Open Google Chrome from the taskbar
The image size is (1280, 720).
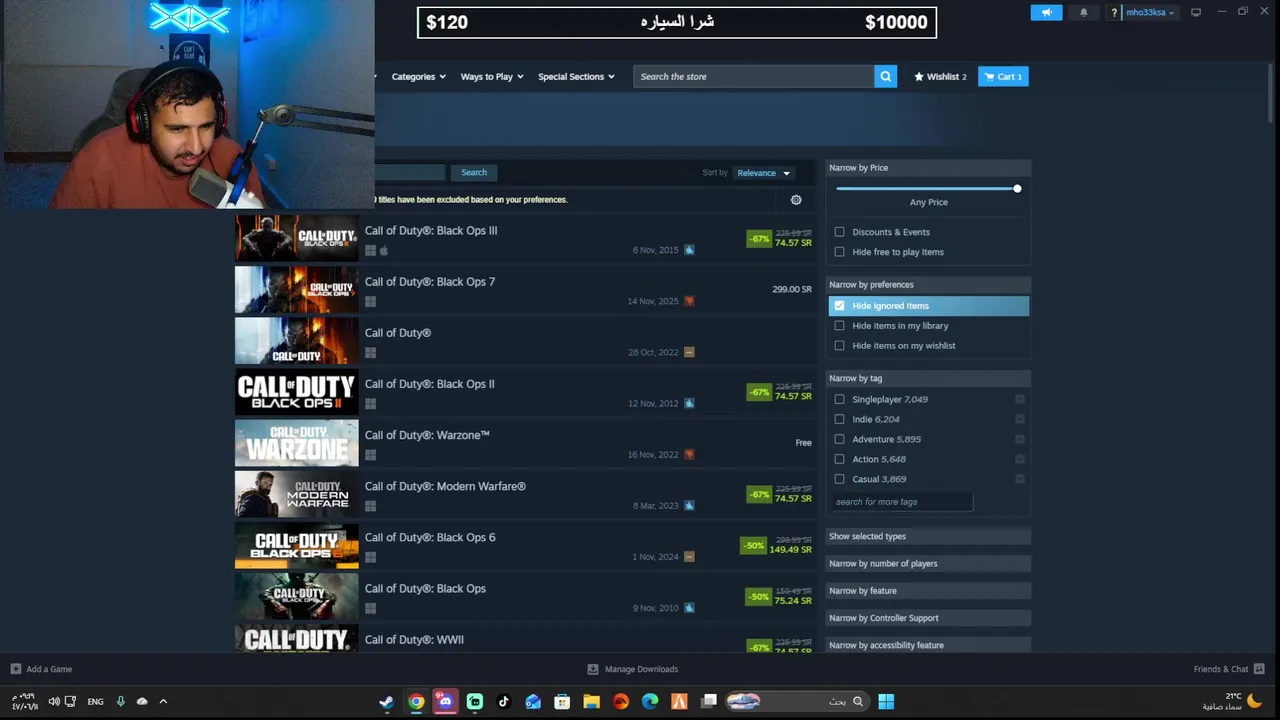(416, 701)
